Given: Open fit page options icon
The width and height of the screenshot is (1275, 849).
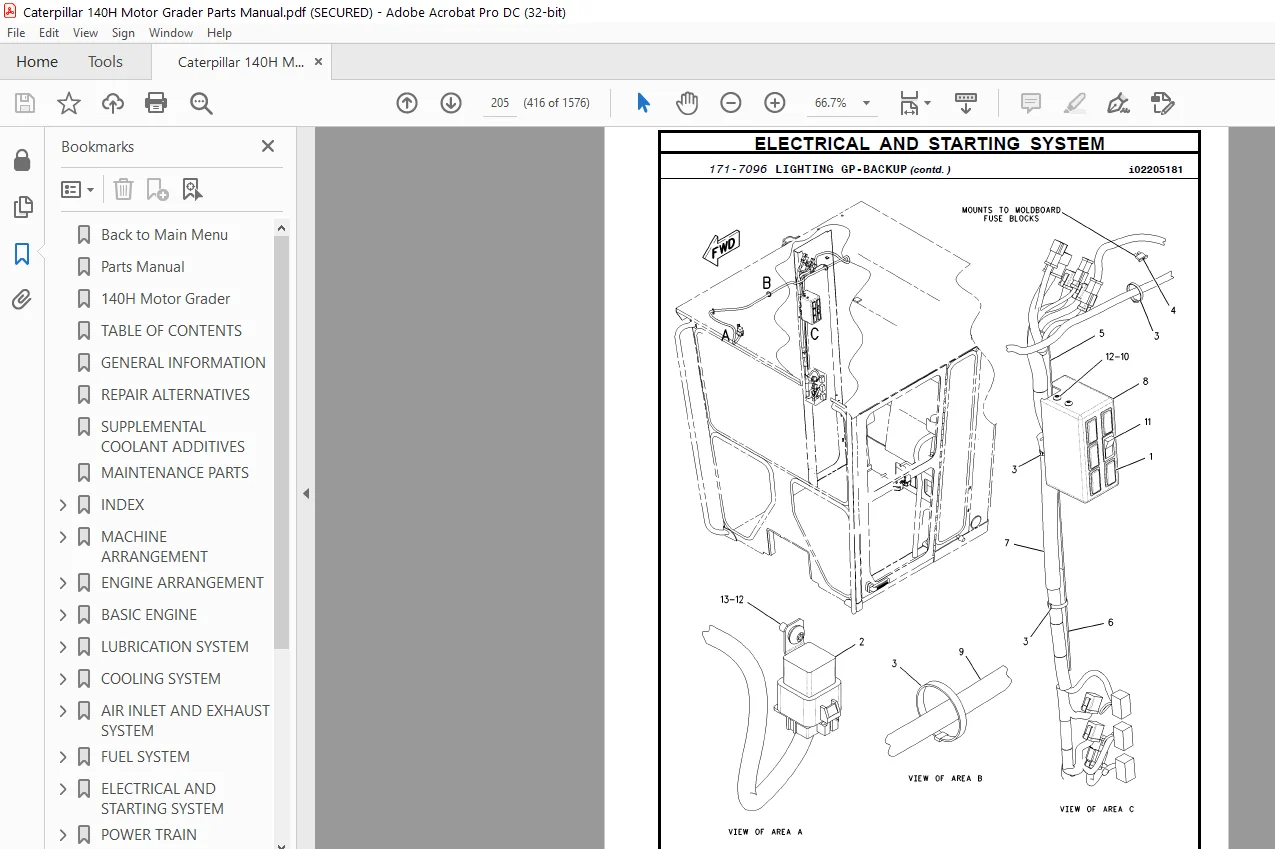Looking at the screenshot, I should point(914,103).
